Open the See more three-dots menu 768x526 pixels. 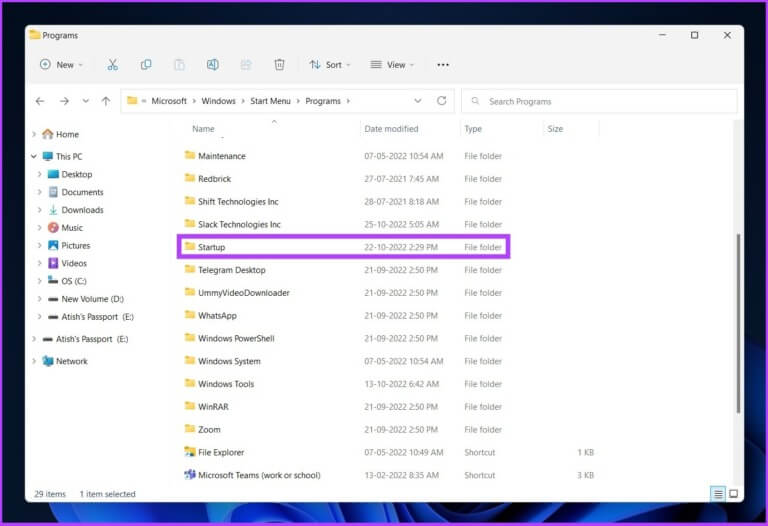[x=443, y=65]
